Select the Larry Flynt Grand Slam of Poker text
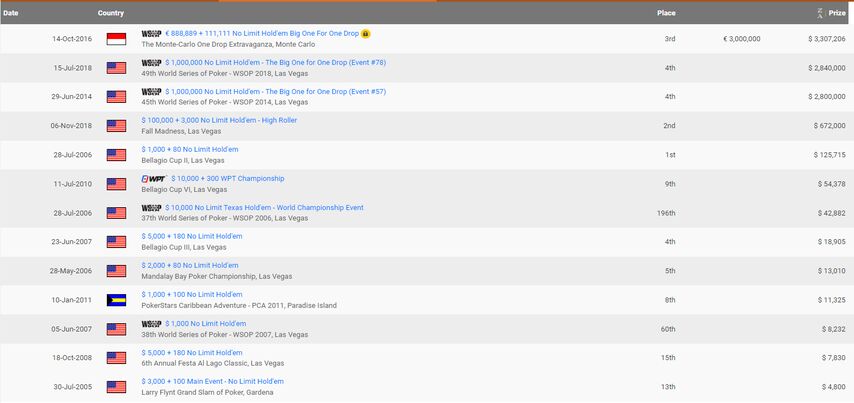 (208, 392)
